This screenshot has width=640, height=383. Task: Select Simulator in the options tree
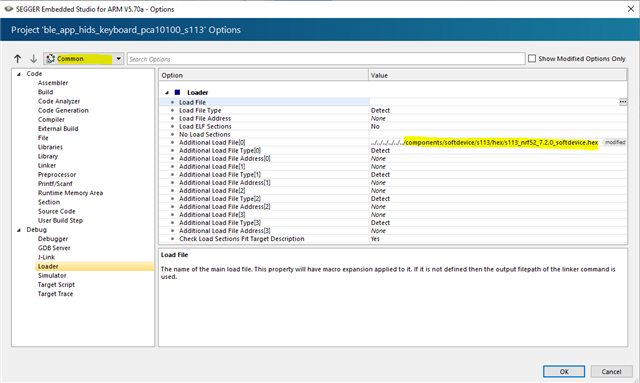tap(52, 276)
